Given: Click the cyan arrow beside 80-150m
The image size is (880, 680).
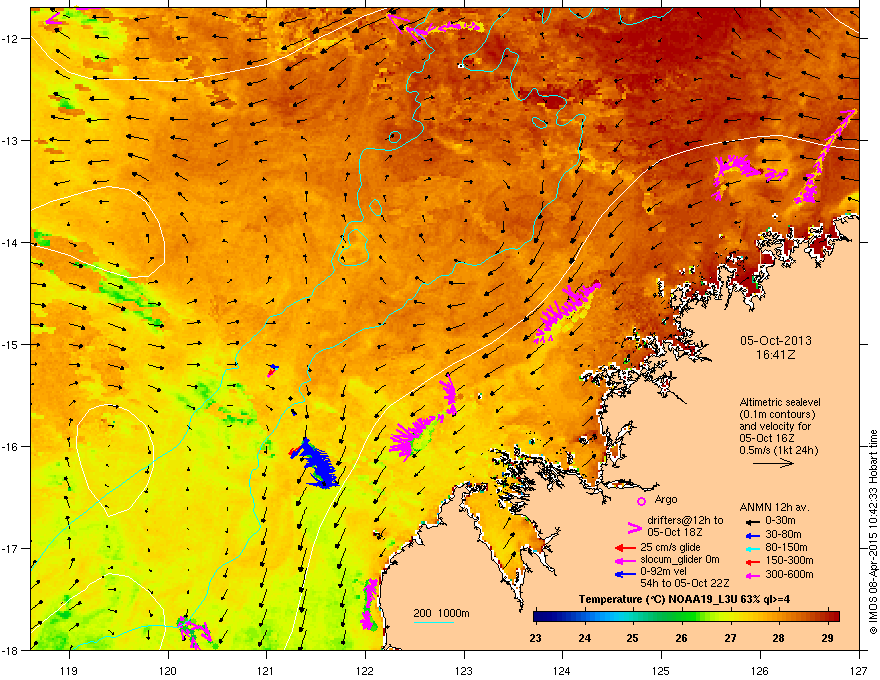Looking at the screenshot, I should tap(751, 548).
